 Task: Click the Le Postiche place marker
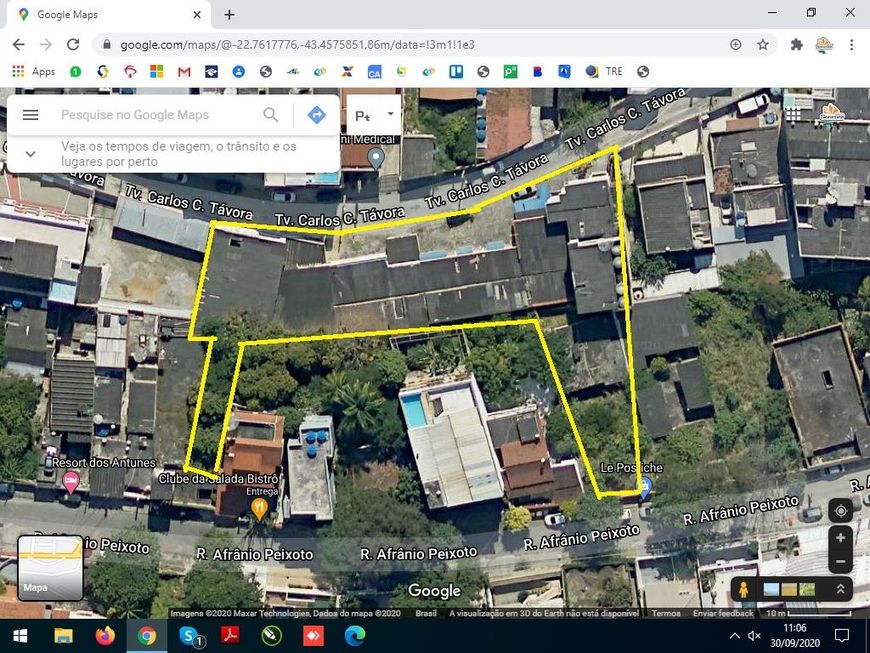coord(644,488)
